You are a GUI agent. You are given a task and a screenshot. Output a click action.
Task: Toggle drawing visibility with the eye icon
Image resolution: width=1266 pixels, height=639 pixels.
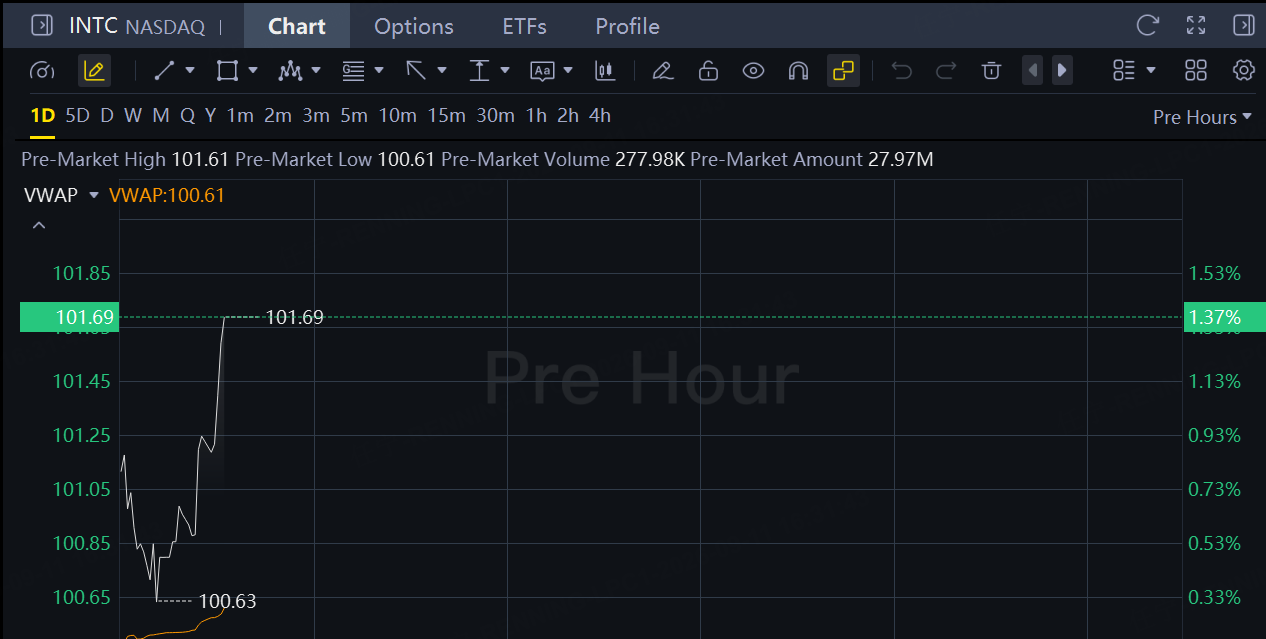pos(753,71)
